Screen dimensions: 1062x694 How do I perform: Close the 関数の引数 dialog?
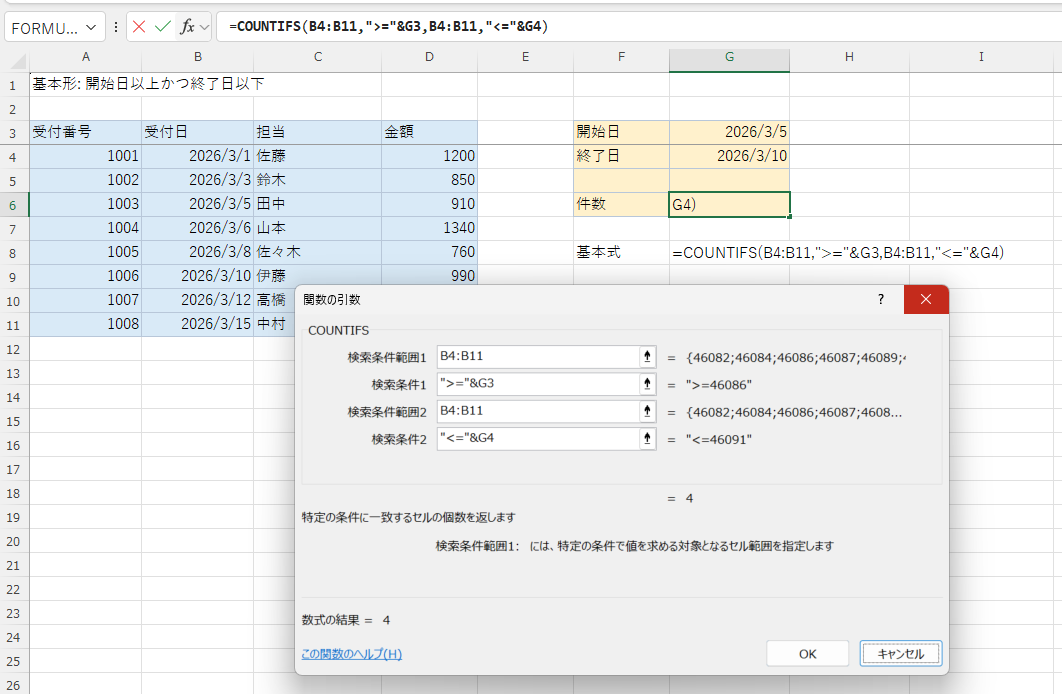pos(924,299)
